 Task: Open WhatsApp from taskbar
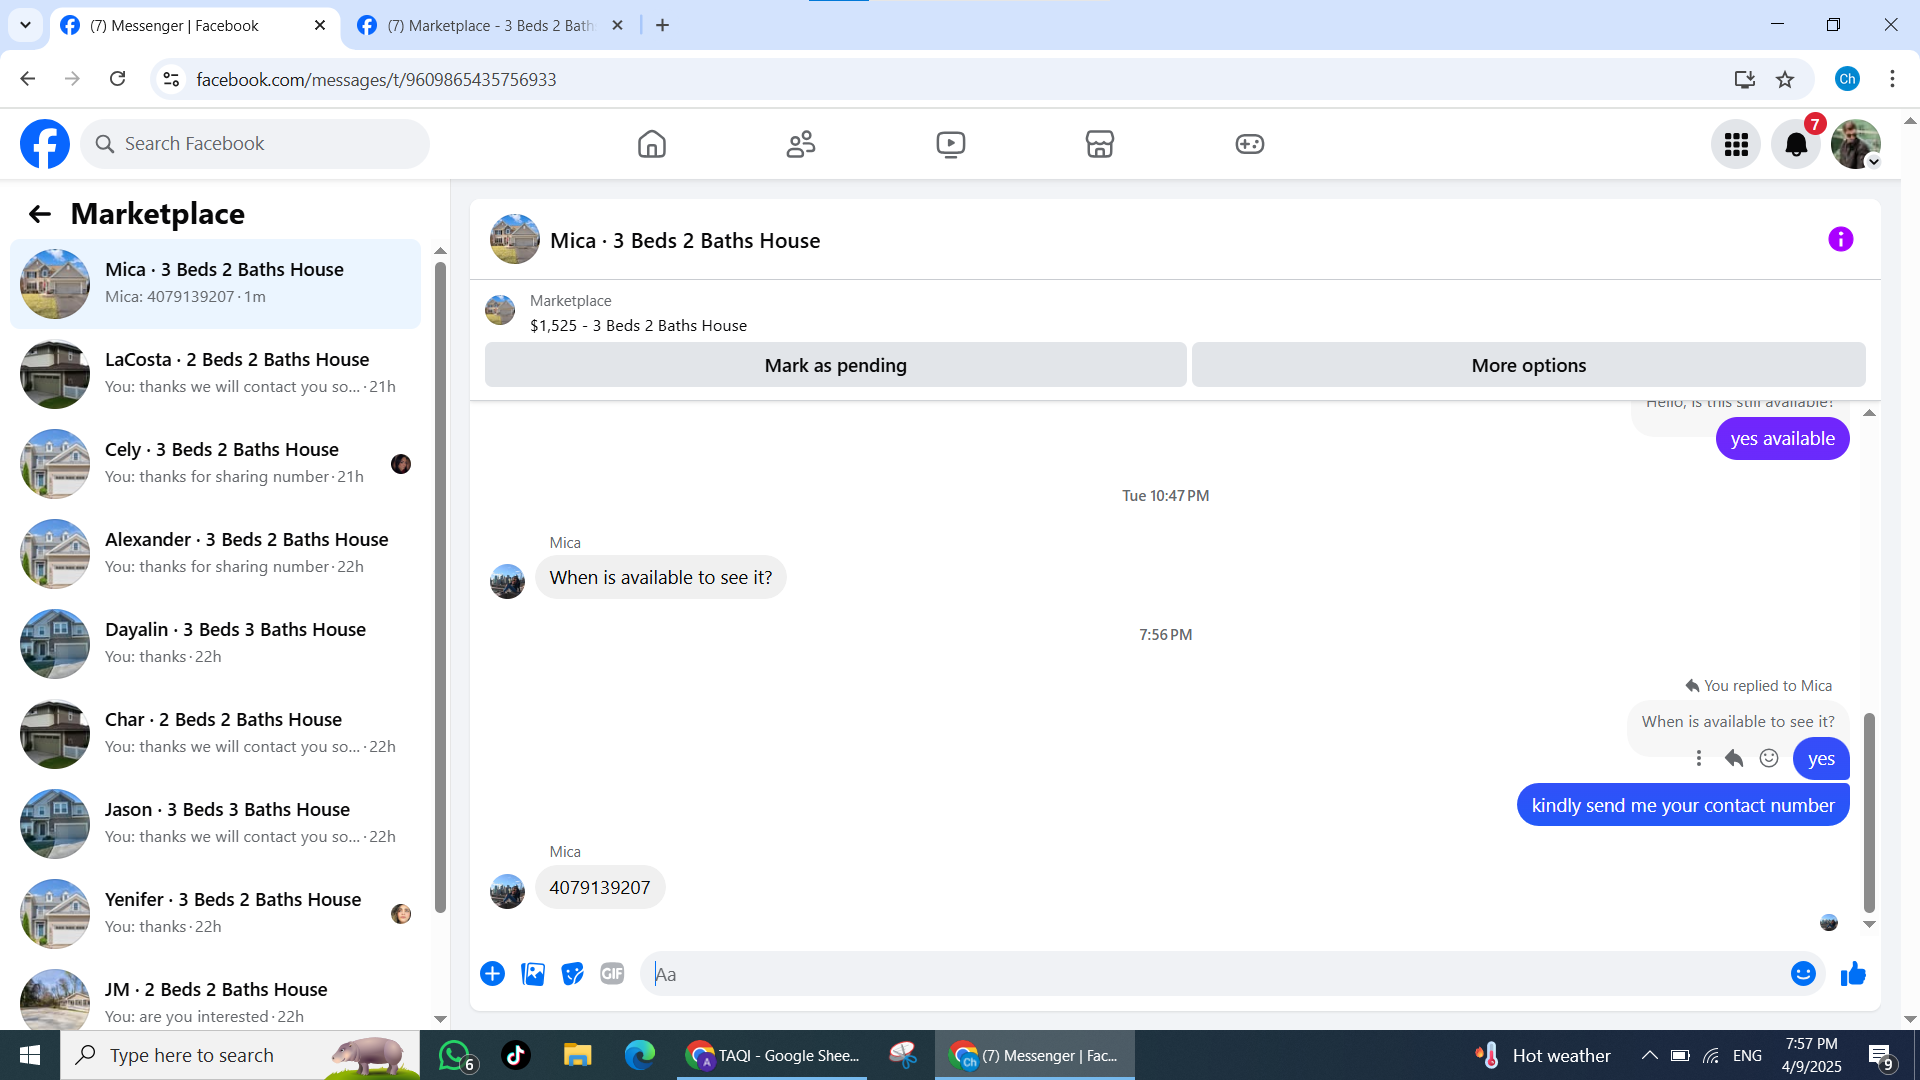click(457, 1056)
